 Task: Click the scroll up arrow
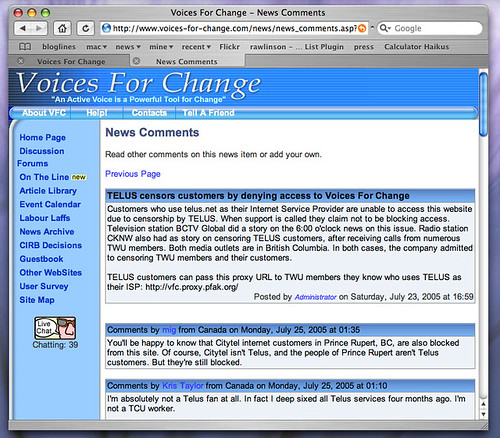point(483,404)
